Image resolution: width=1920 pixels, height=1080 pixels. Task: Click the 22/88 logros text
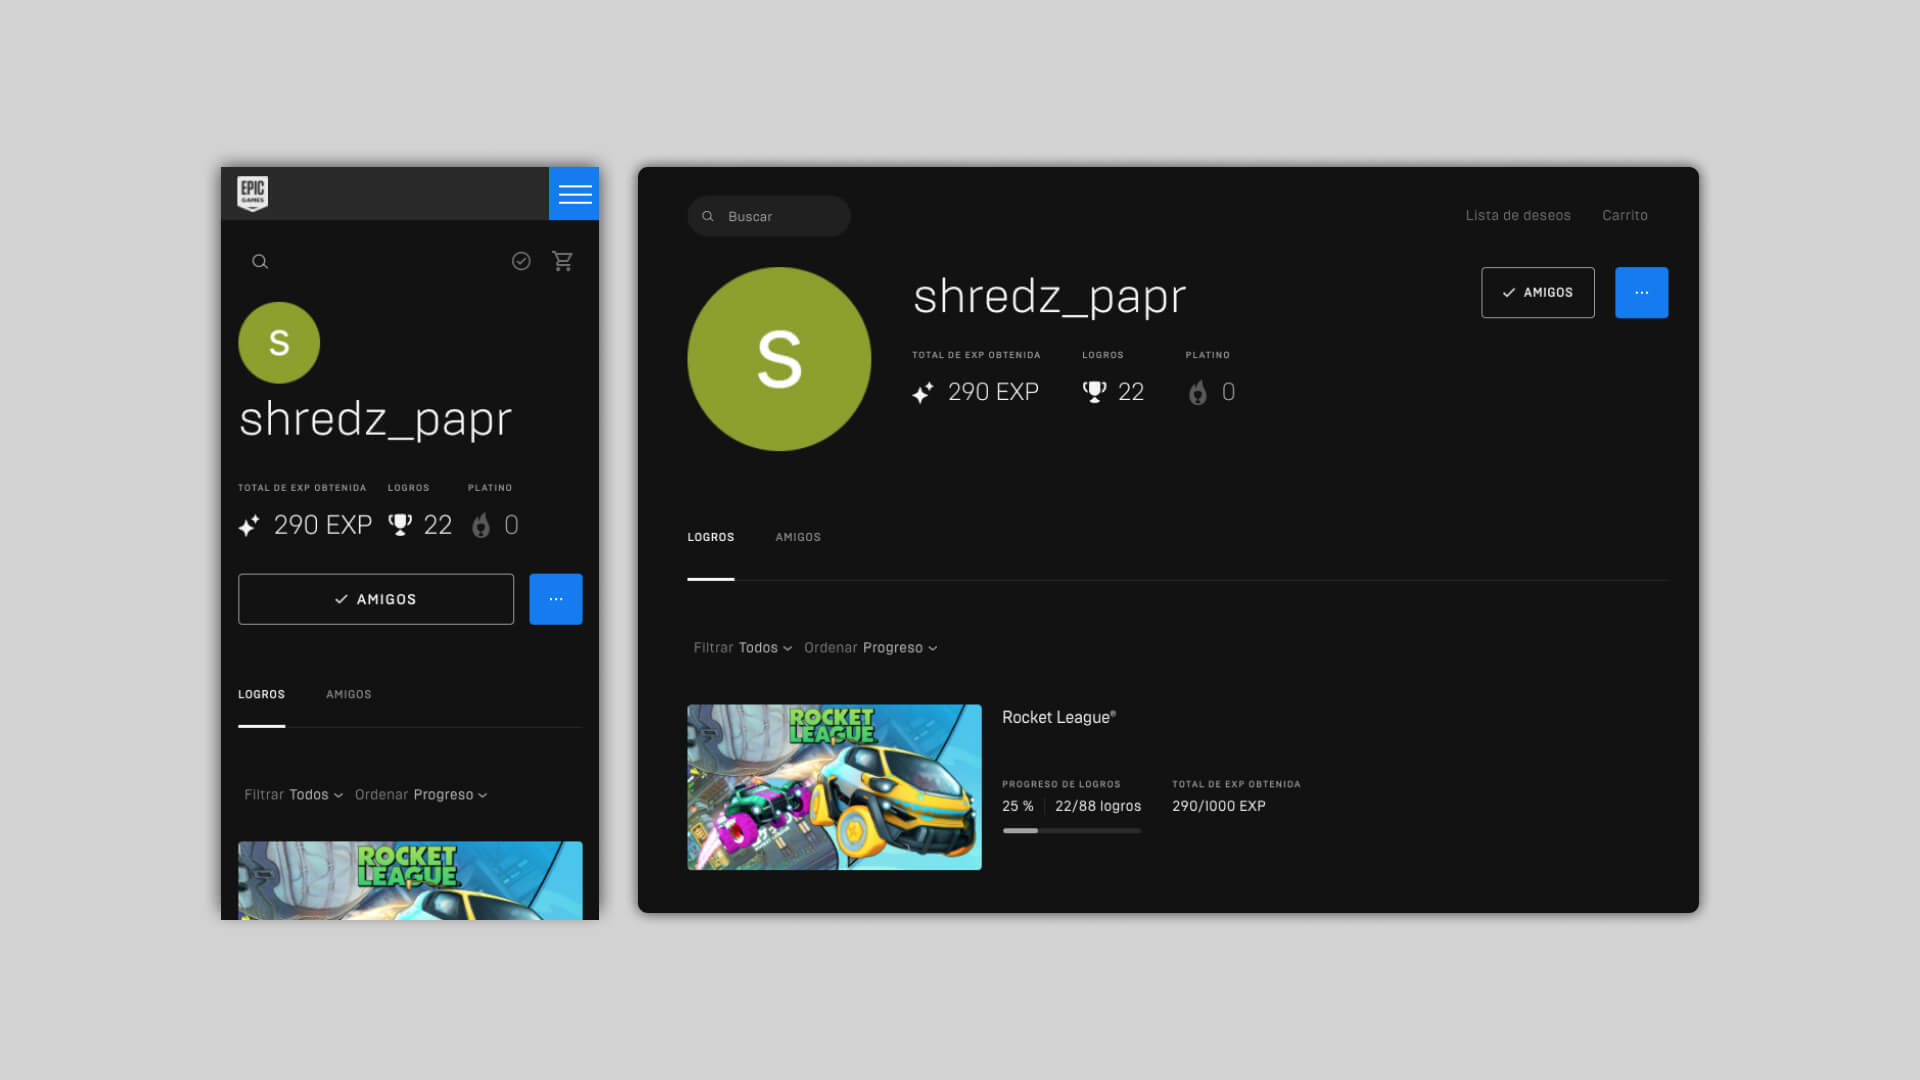pos(1098,806)
